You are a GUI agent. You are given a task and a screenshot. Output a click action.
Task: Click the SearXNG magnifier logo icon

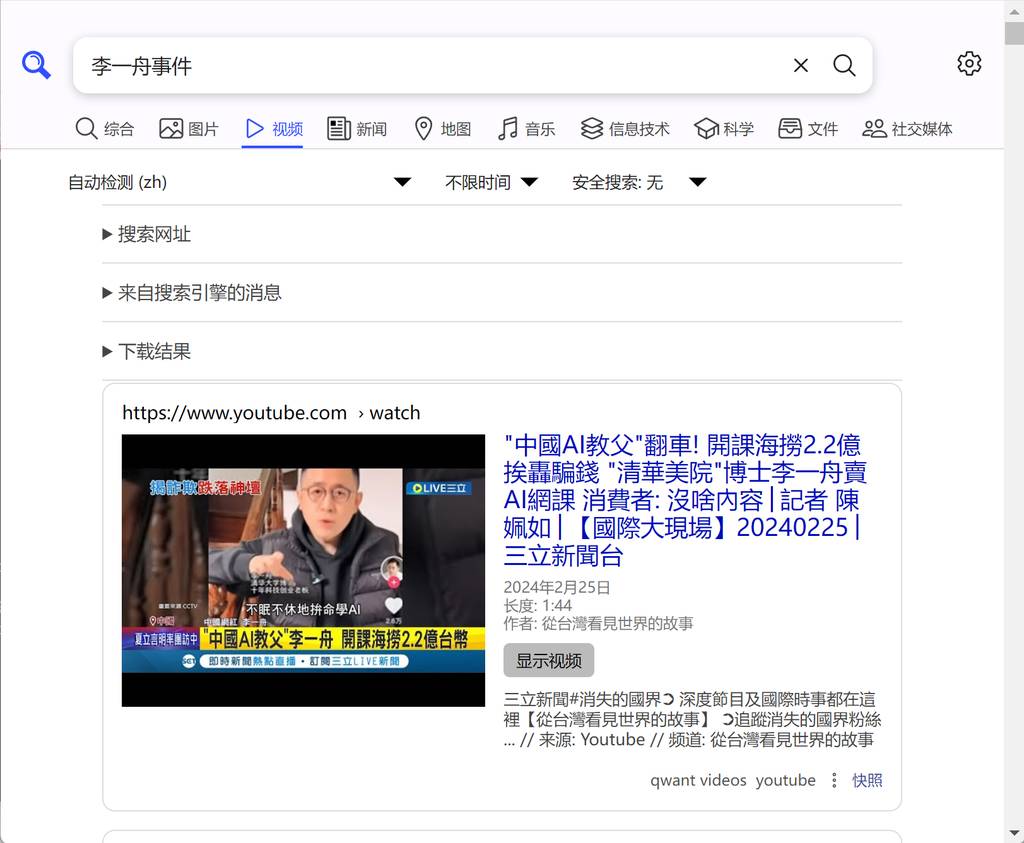tap(37, 66)
